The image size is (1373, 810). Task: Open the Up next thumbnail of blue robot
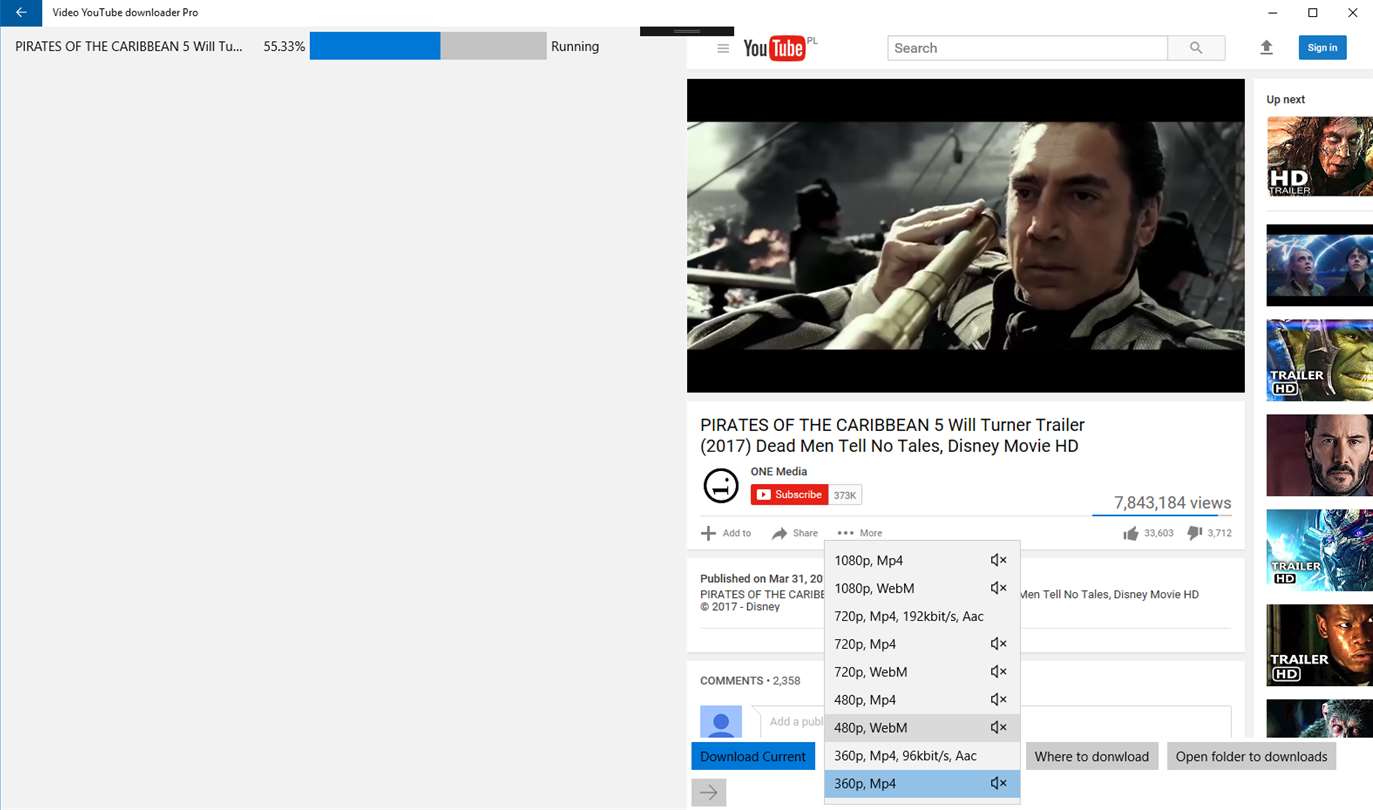tap(1319, 550)
